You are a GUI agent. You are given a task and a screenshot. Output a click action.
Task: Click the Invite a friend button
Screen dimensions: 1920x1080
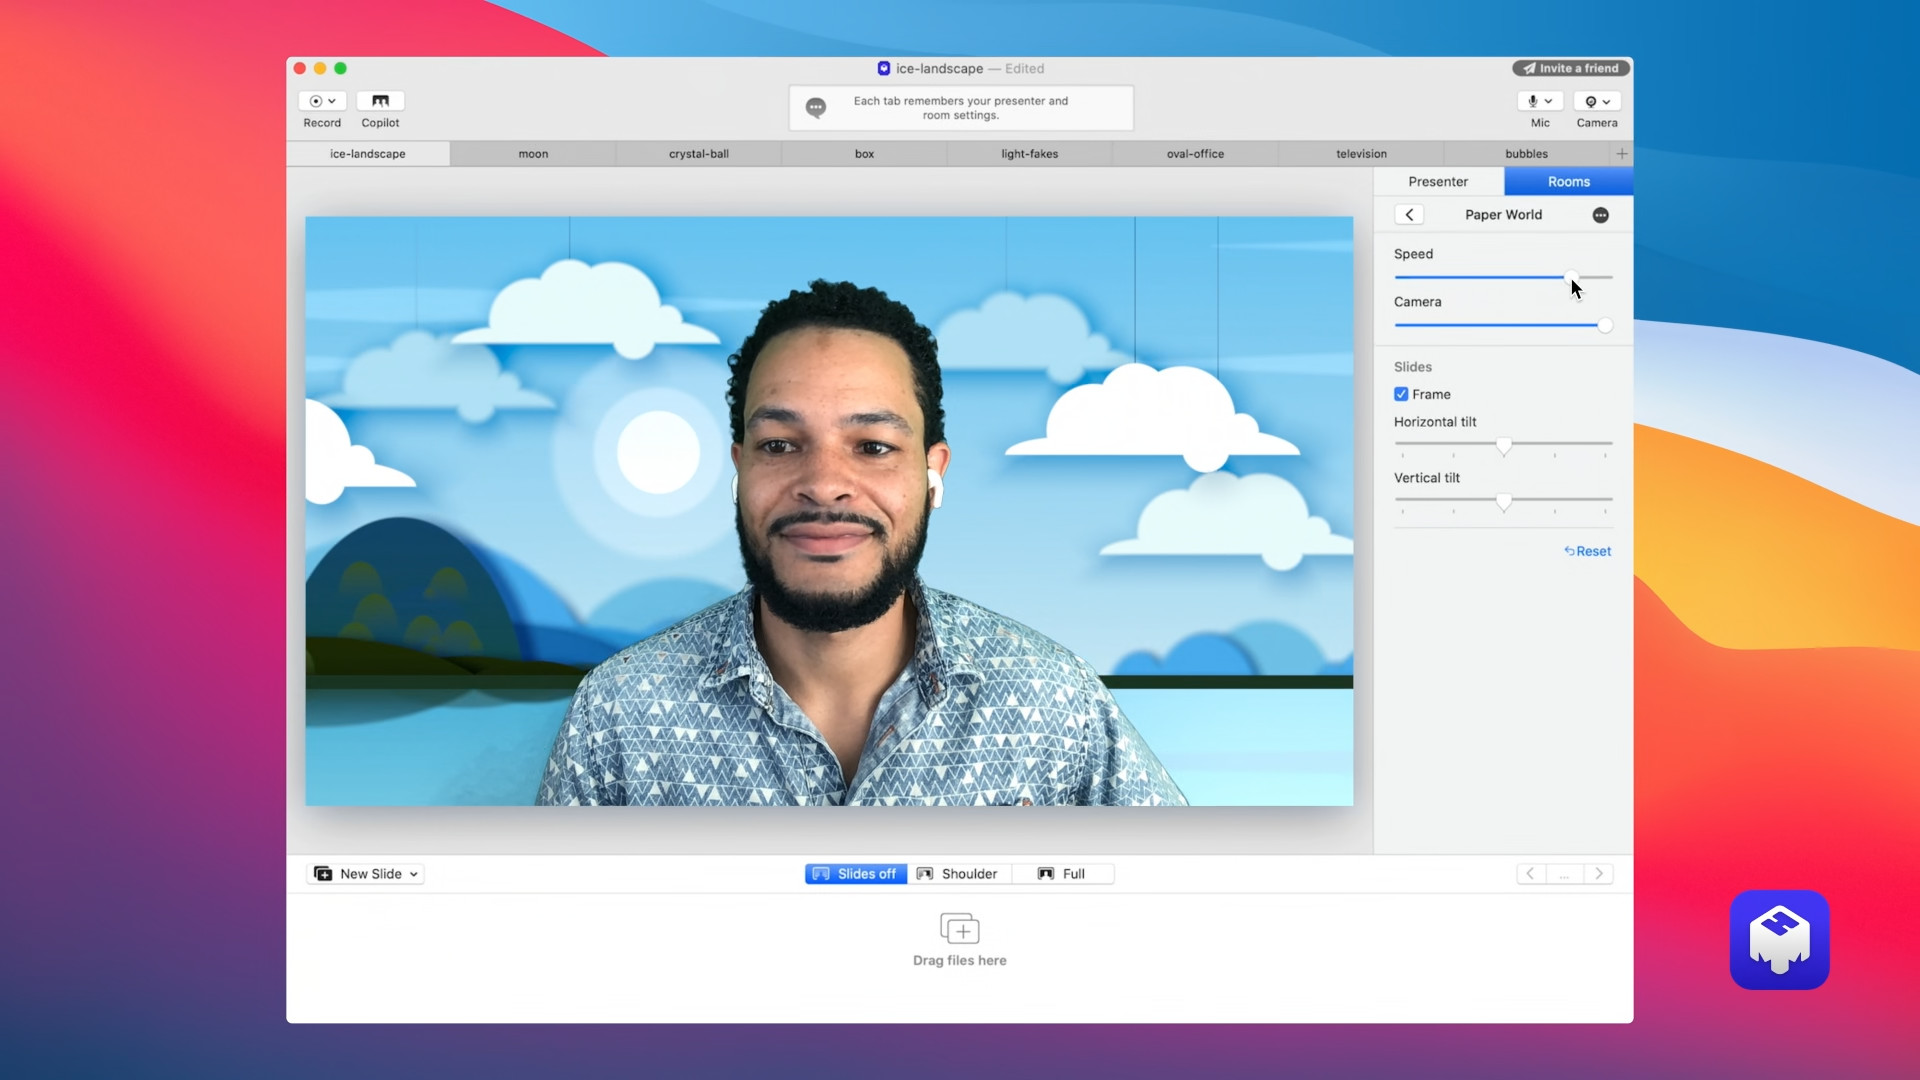(x=1570, y=68)
